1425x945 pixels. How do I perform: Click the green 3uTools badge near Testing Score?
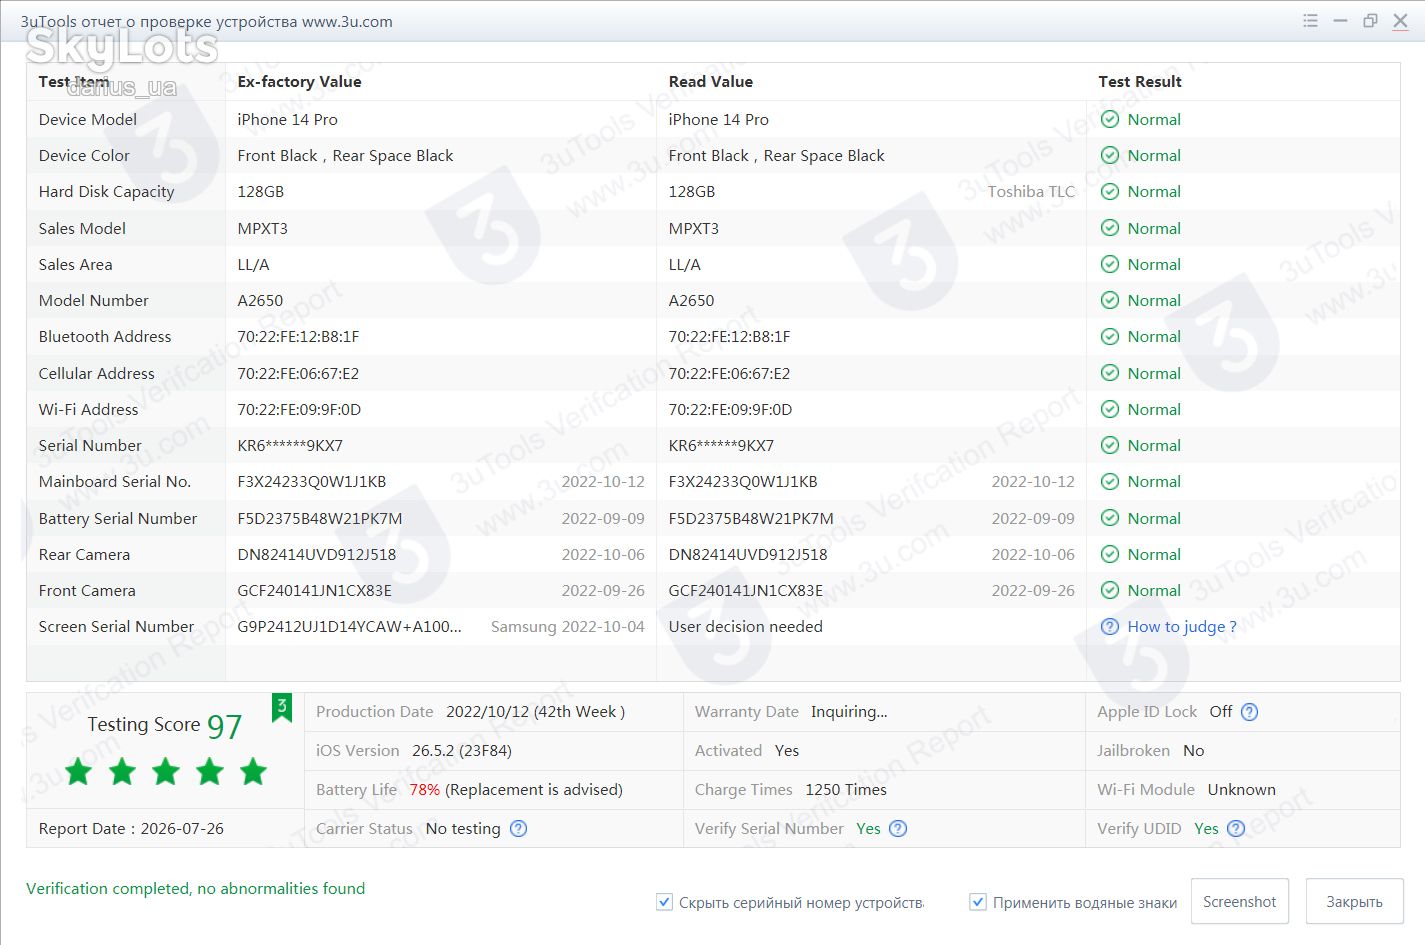point(282,708)
